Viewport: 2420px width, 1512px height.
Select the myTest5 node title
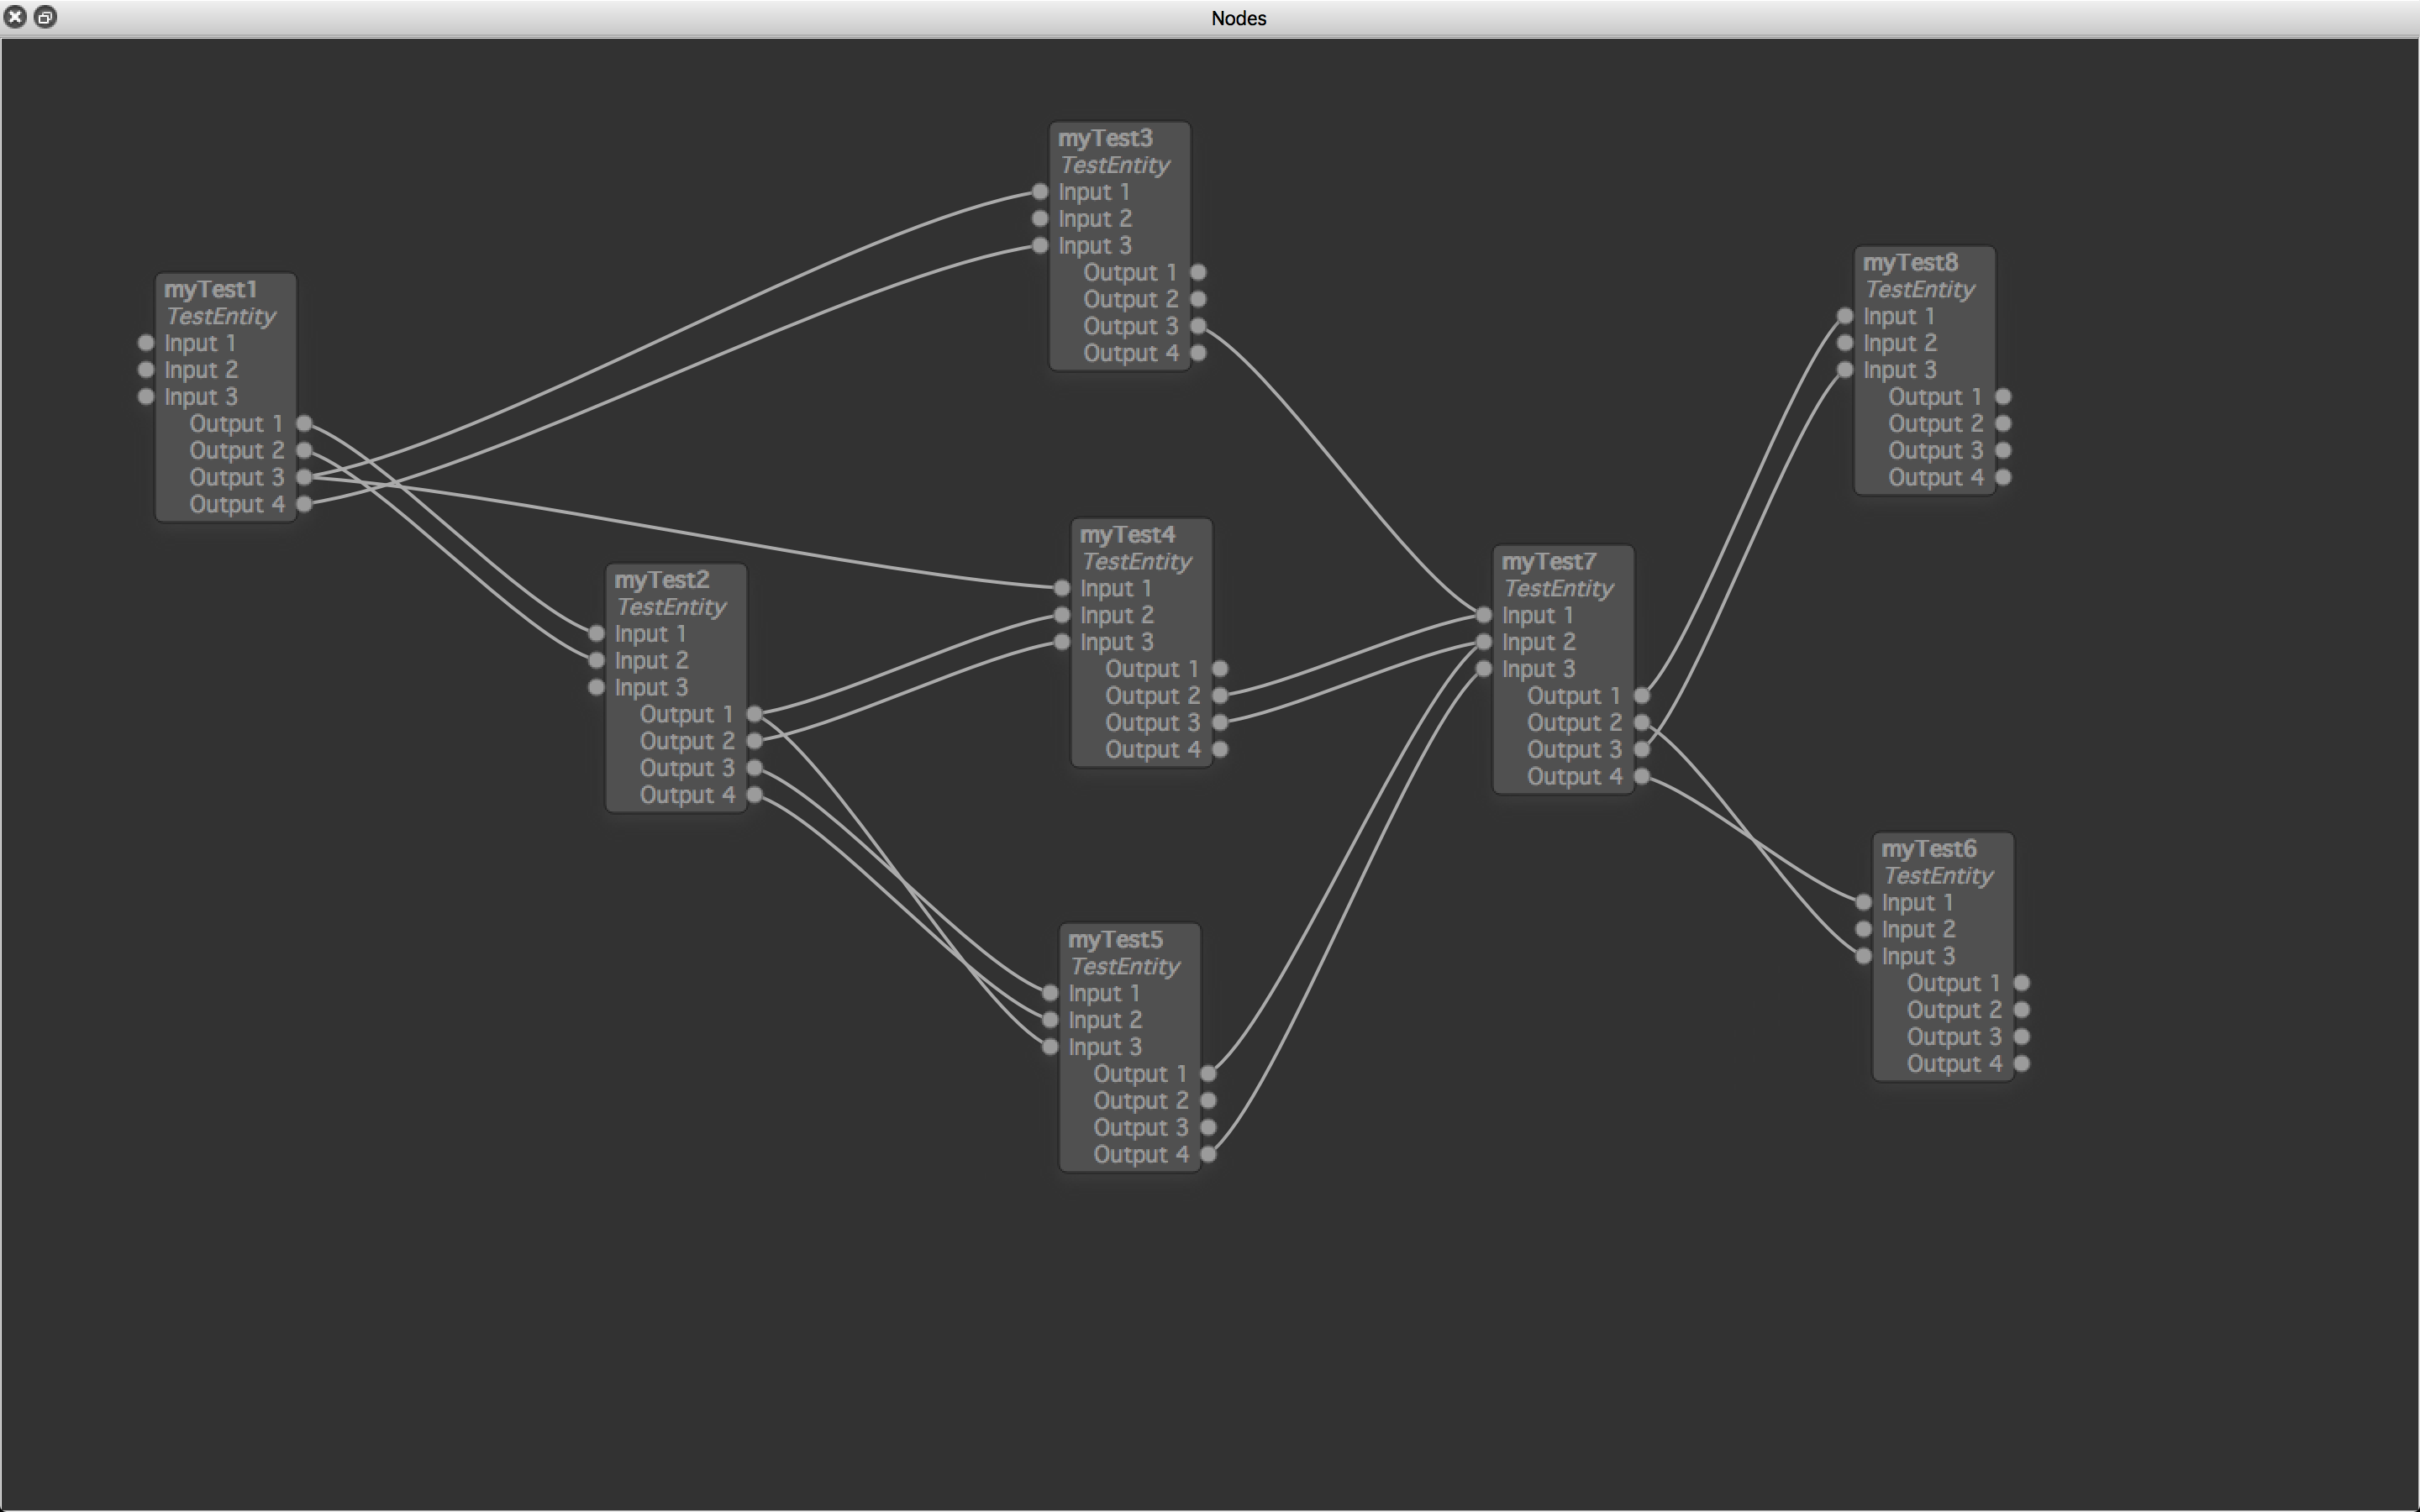click(x=1115, y=940)
